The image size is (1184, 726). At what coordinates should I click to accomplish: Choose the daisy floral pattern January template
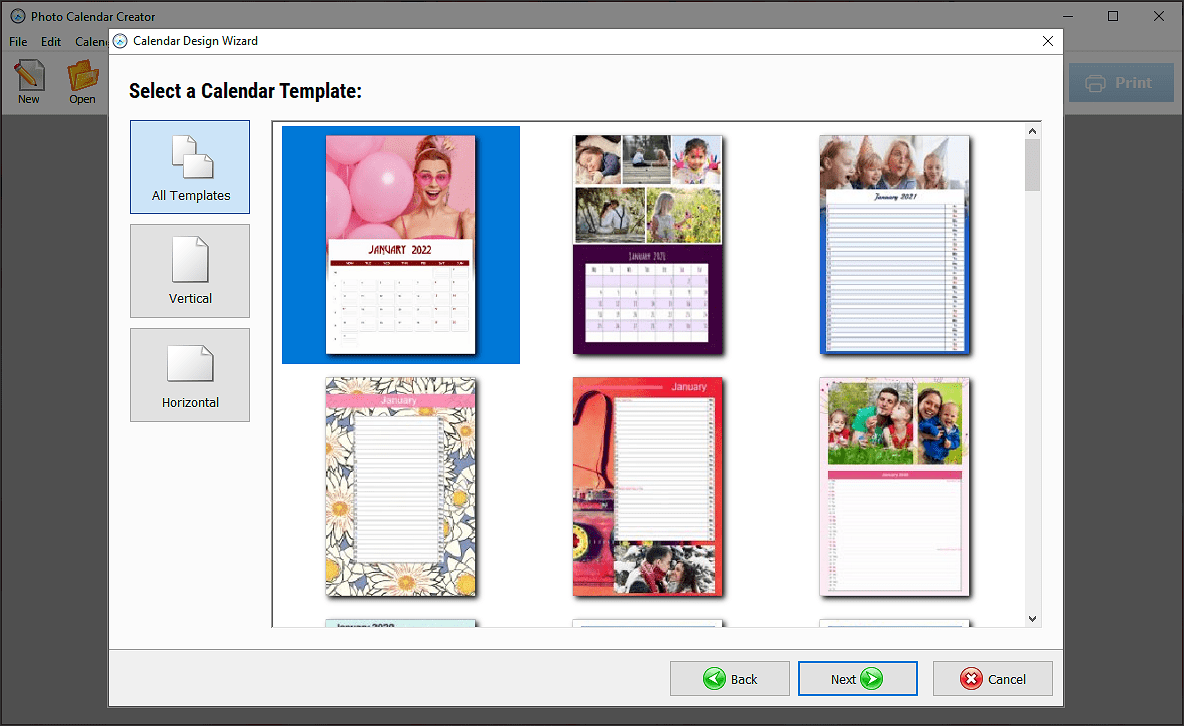coord(401,487)
